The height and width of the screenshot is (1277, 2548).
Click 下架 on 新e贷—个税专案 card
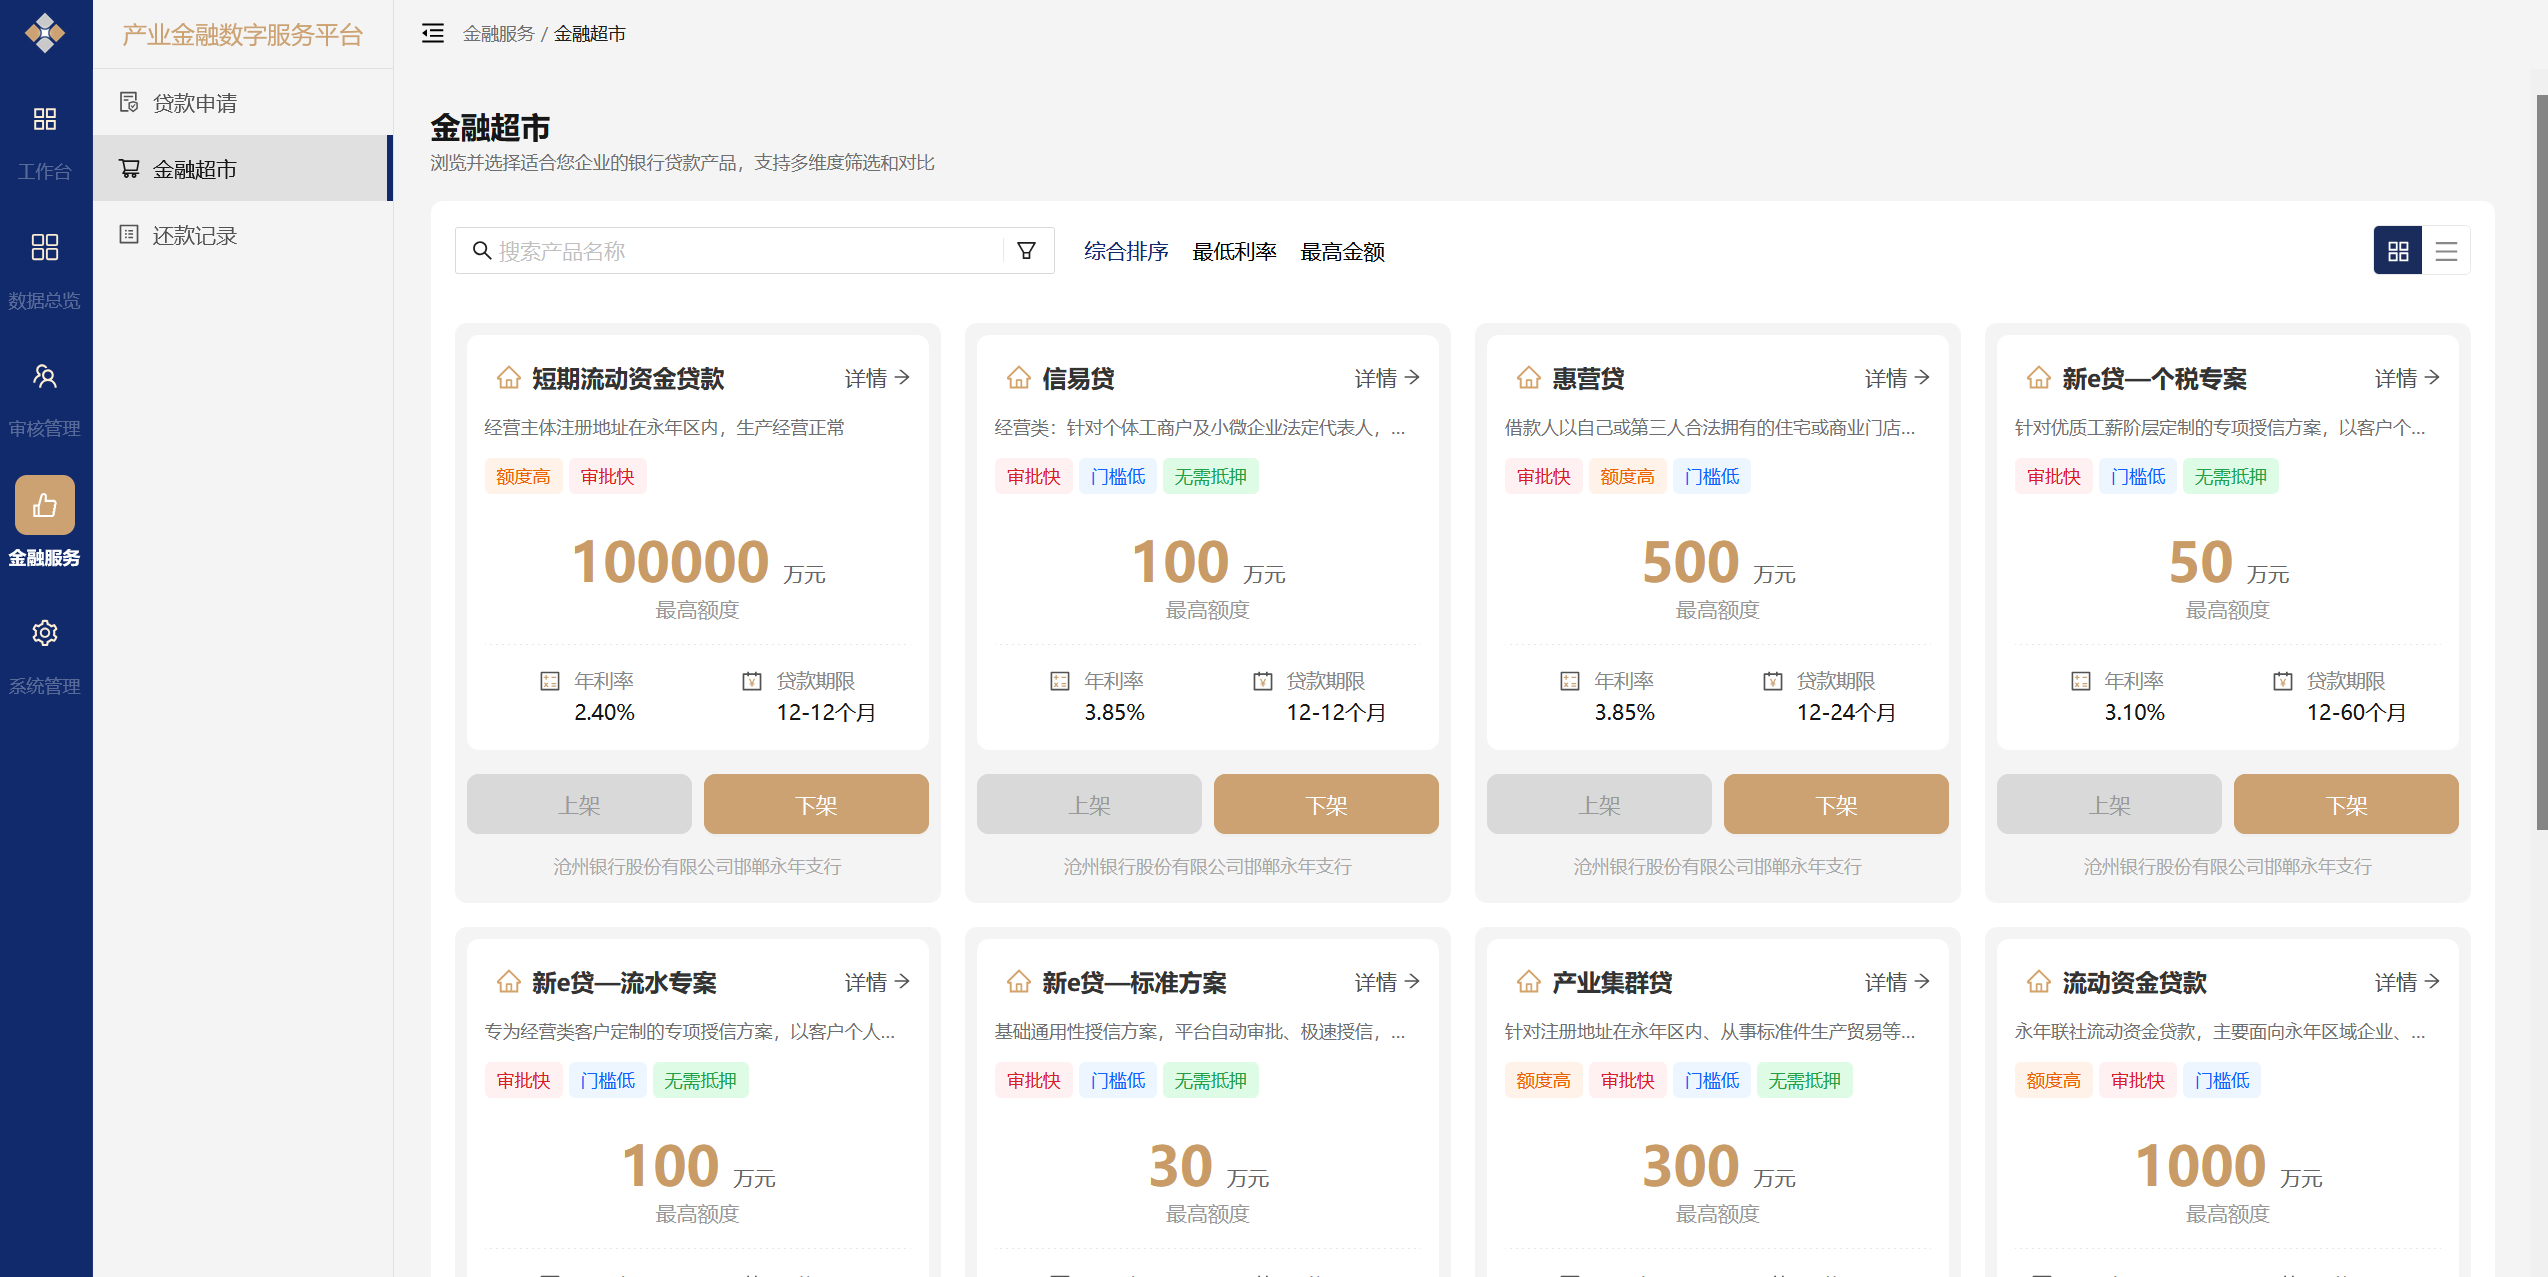tap(2346, 804)
